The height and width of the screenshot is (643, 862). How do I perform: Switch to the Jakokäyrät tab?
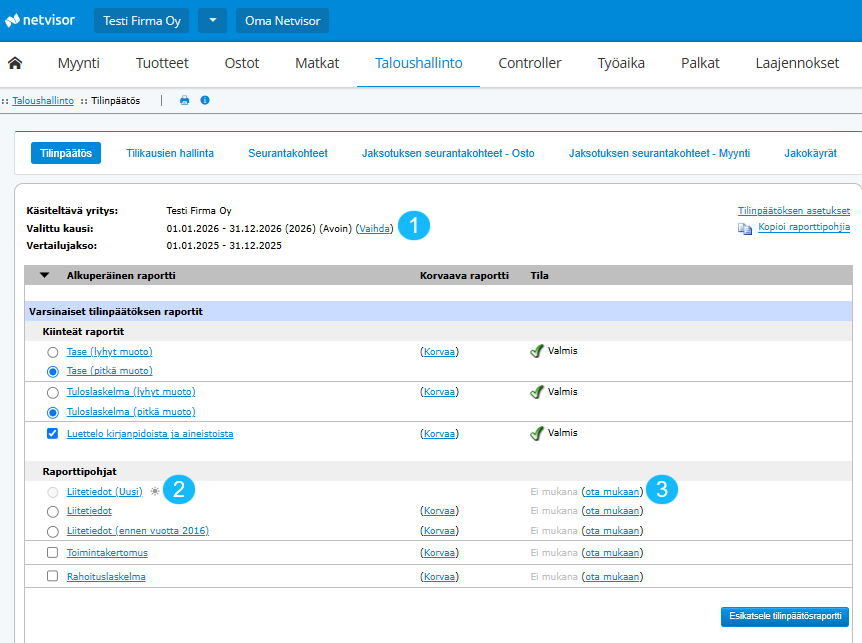point(810,153)
